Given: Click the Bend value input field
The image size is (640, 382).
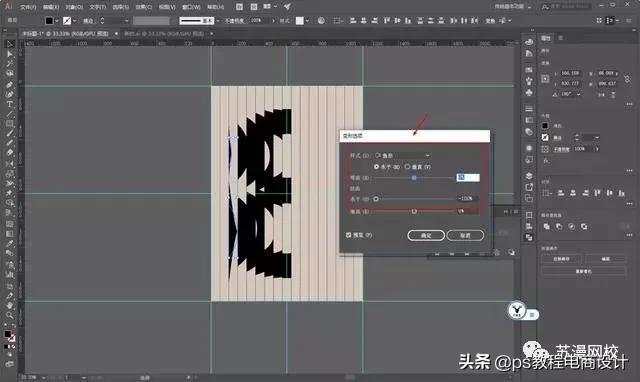Looking at the screenshot, I should [x=468, y=178].
